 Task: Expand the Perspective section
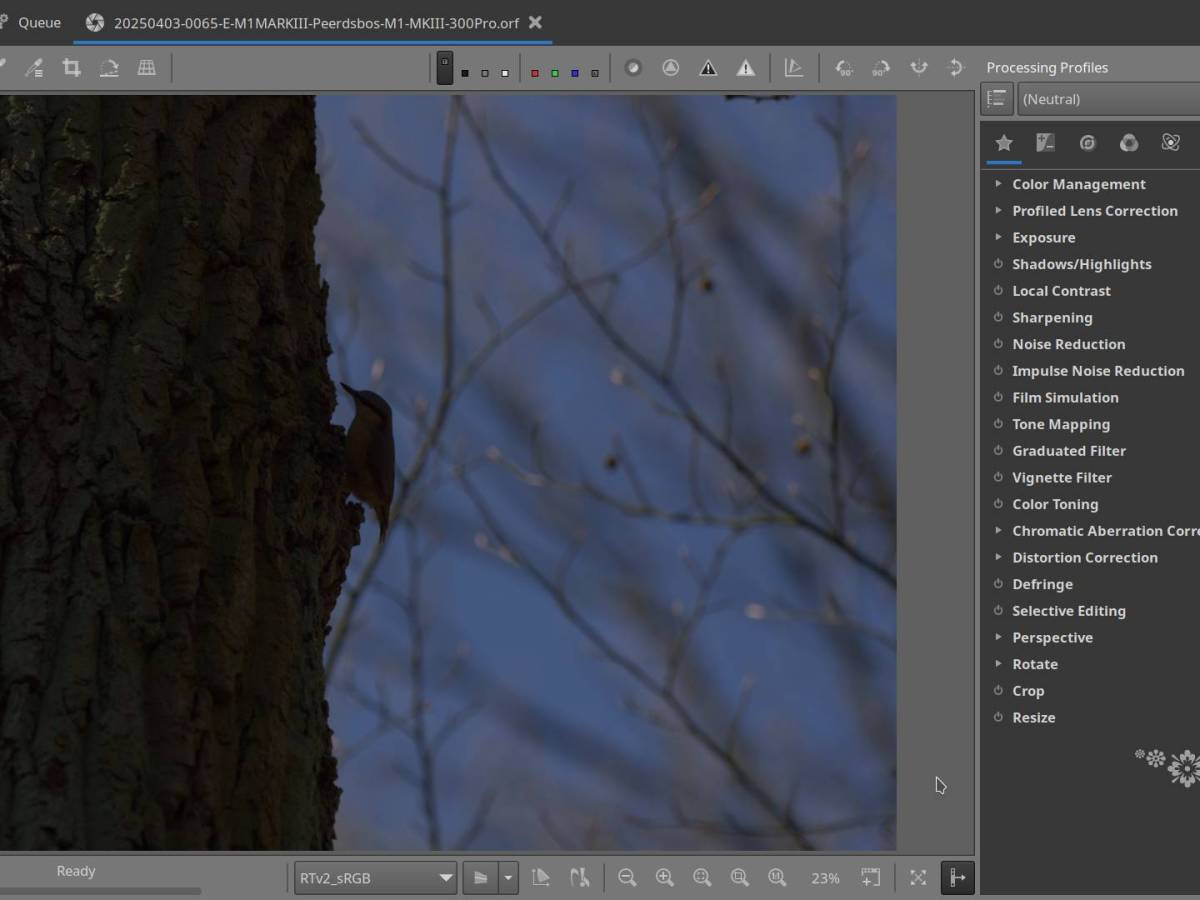[998, 637]
